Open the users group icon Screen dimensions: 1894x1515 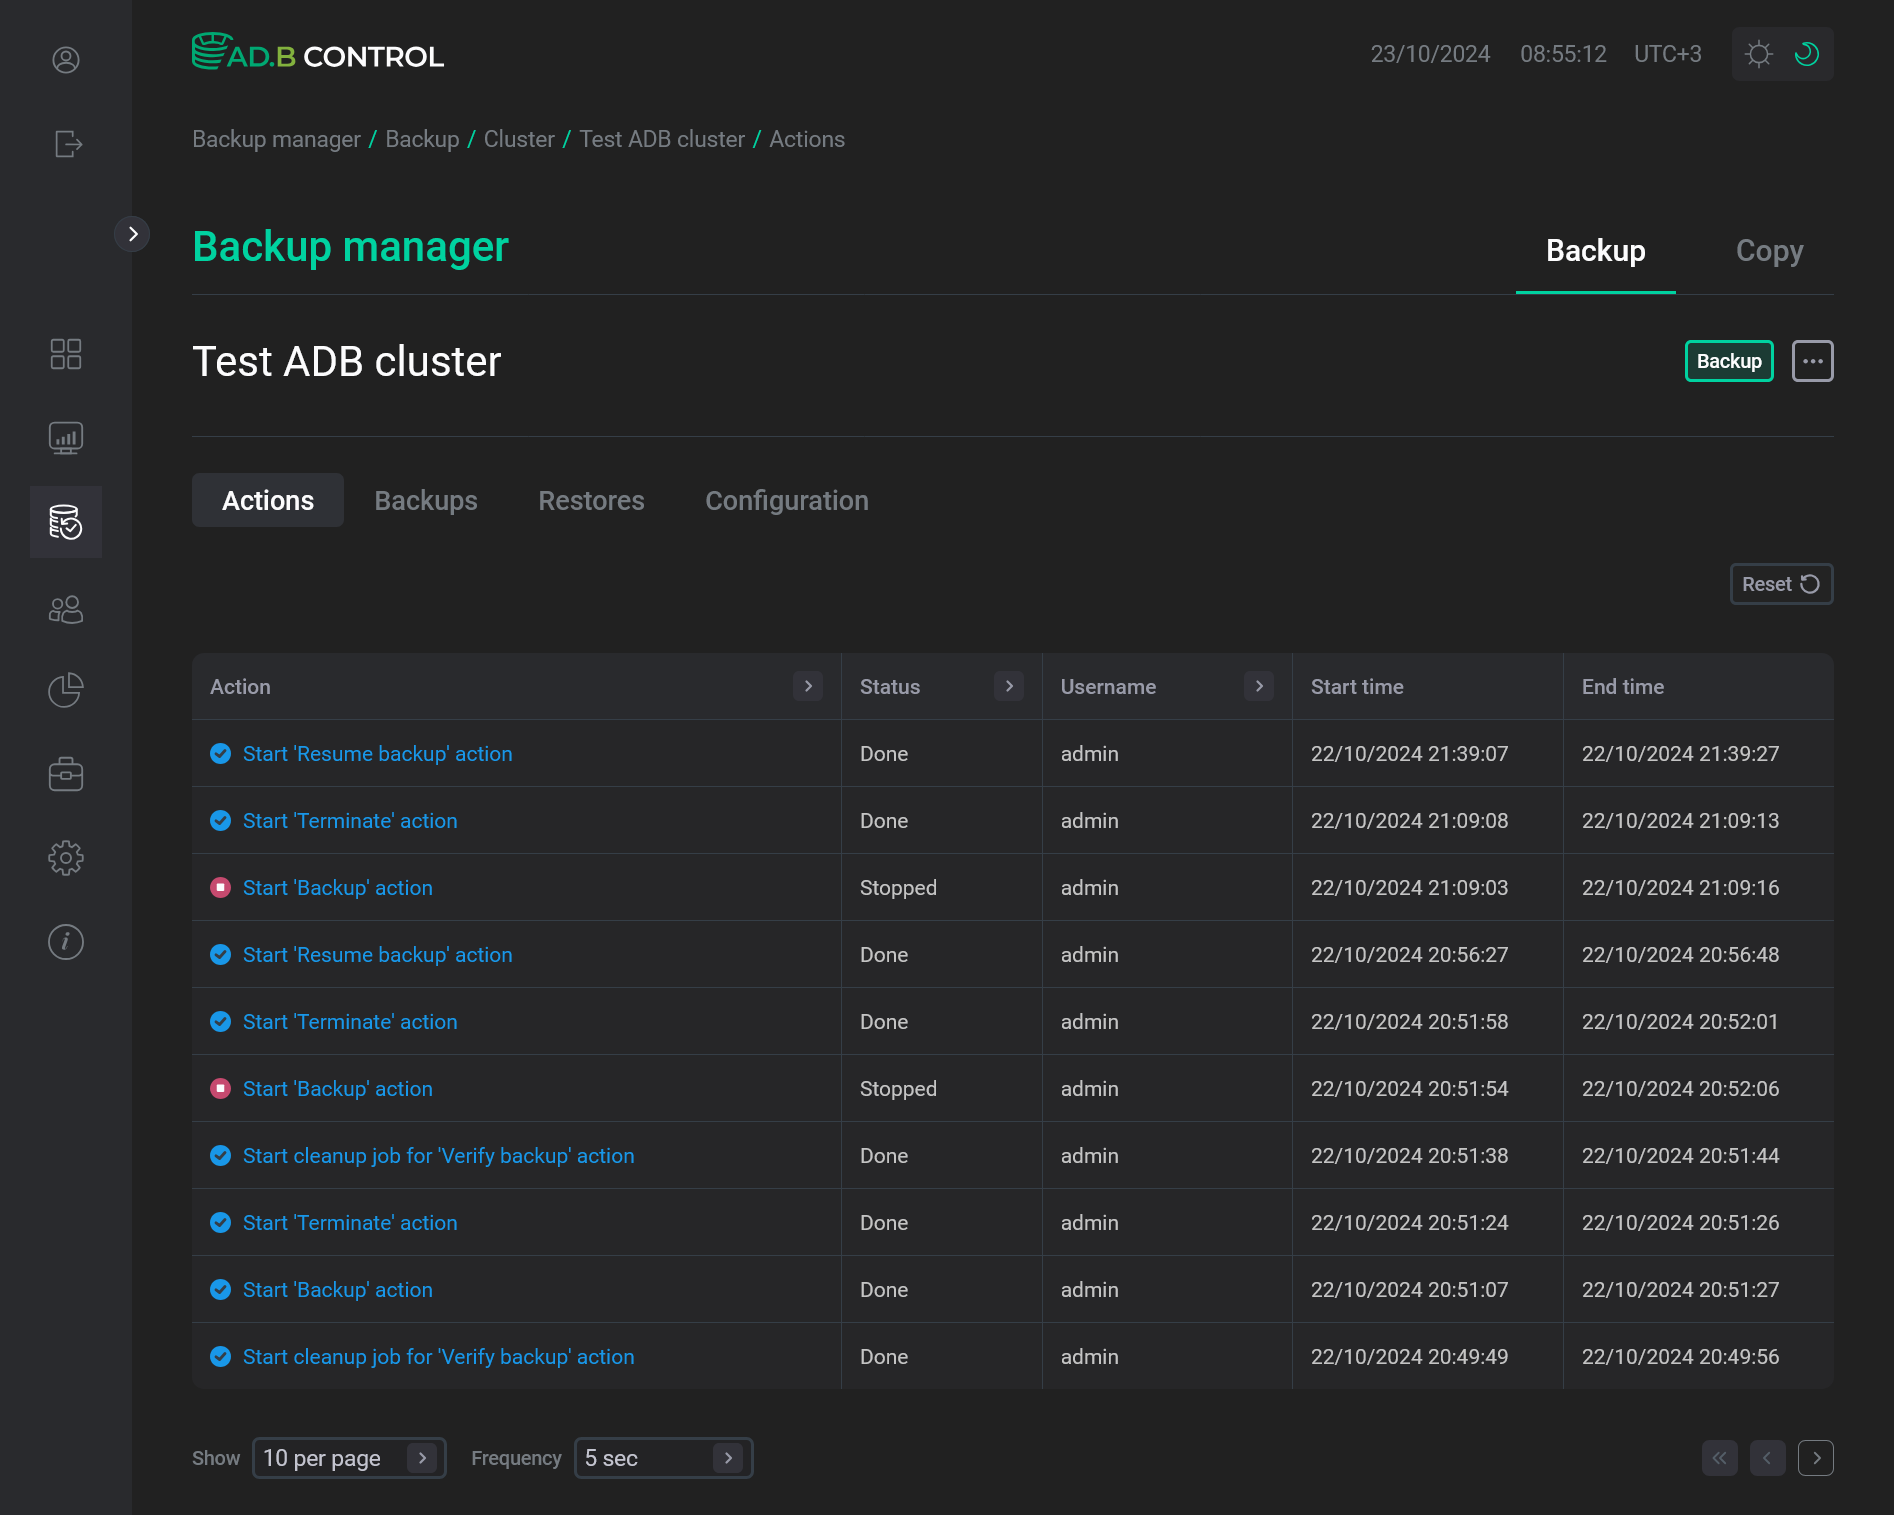pos(66,609)
